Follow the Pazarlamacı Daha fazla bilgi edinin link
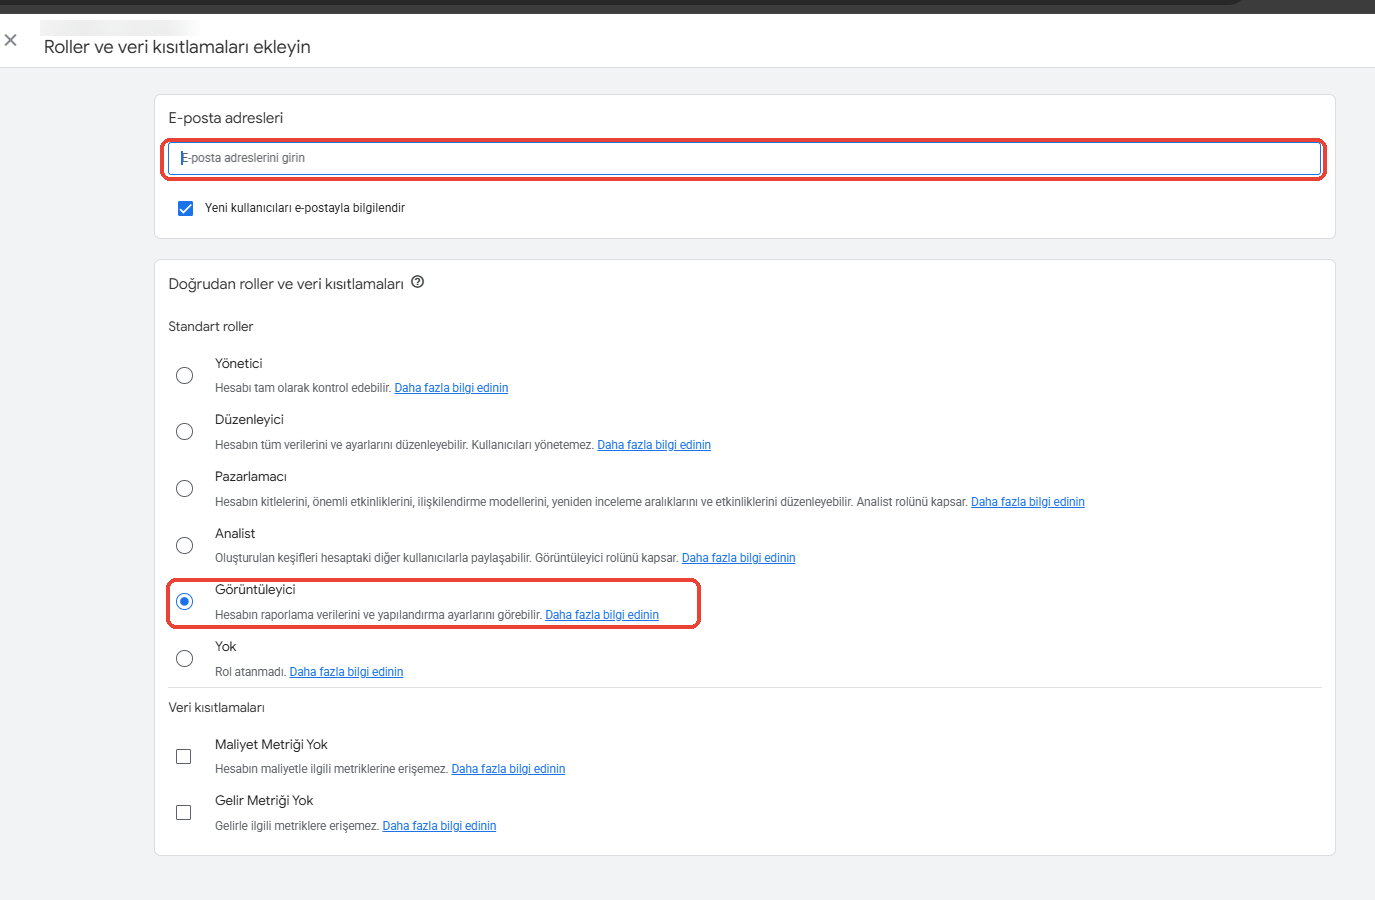Image resolution: width=1375 pixels, height=900 pixels. [x=1028, y=502]
